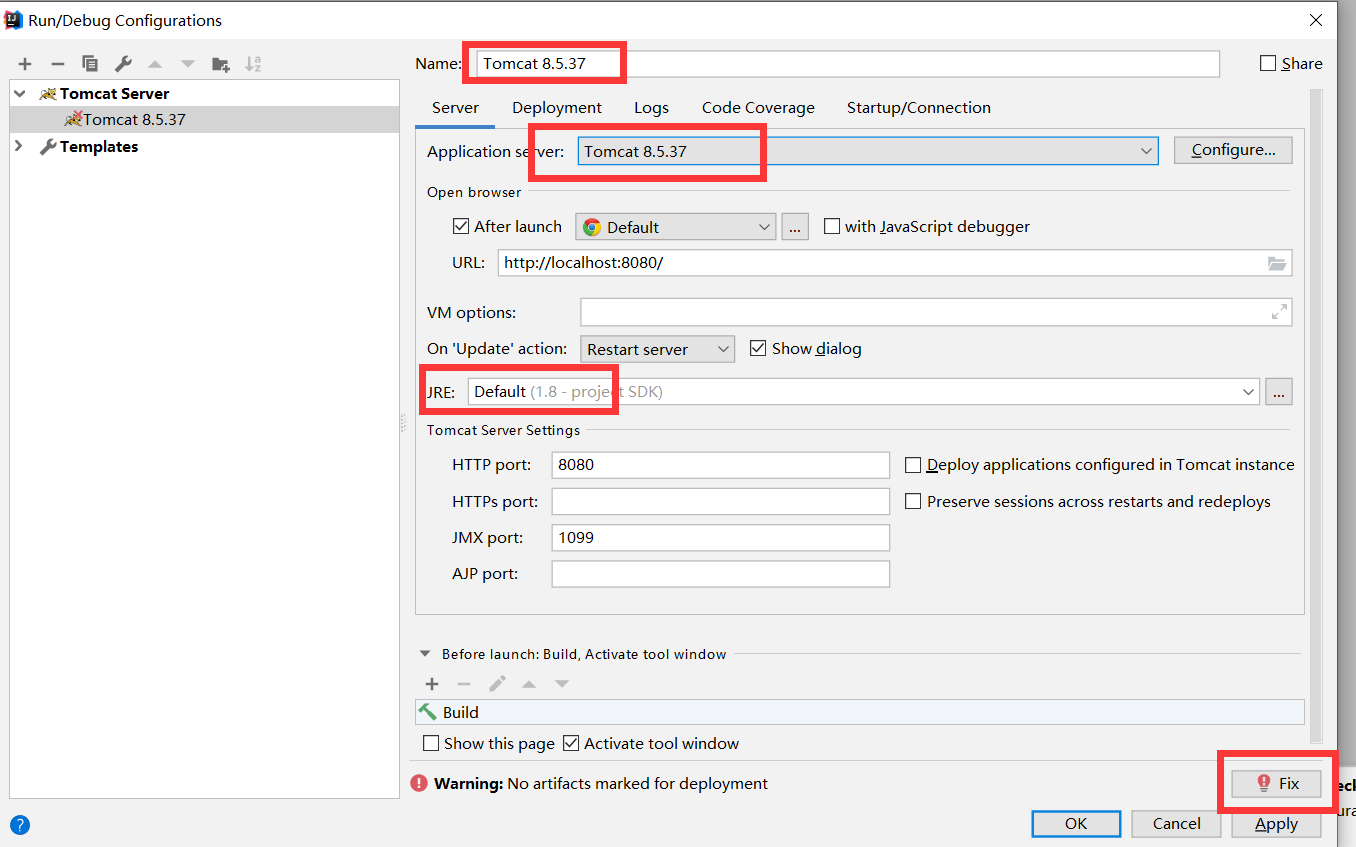
Task: Open the Restart server update action dropdown
Action: coord(657,349)
